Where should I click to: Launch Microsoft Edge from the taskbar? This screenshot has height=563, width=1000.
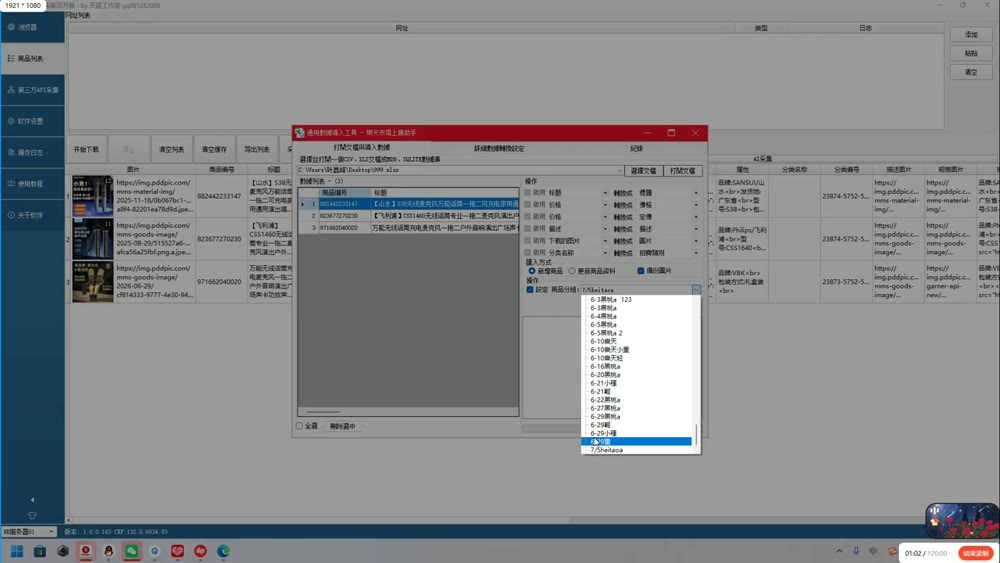coord(223,552)
